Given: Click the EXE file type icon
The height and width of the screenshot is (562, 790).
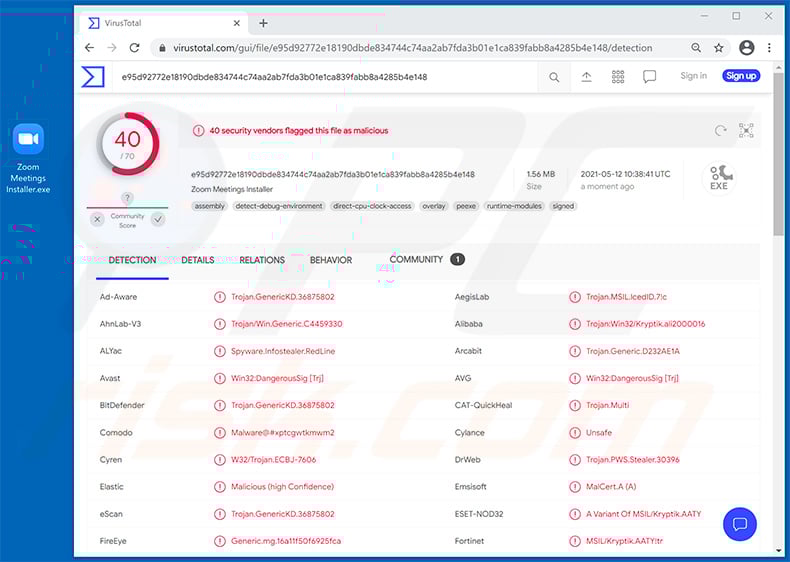Looking at the screenshot, I should 719,177.
